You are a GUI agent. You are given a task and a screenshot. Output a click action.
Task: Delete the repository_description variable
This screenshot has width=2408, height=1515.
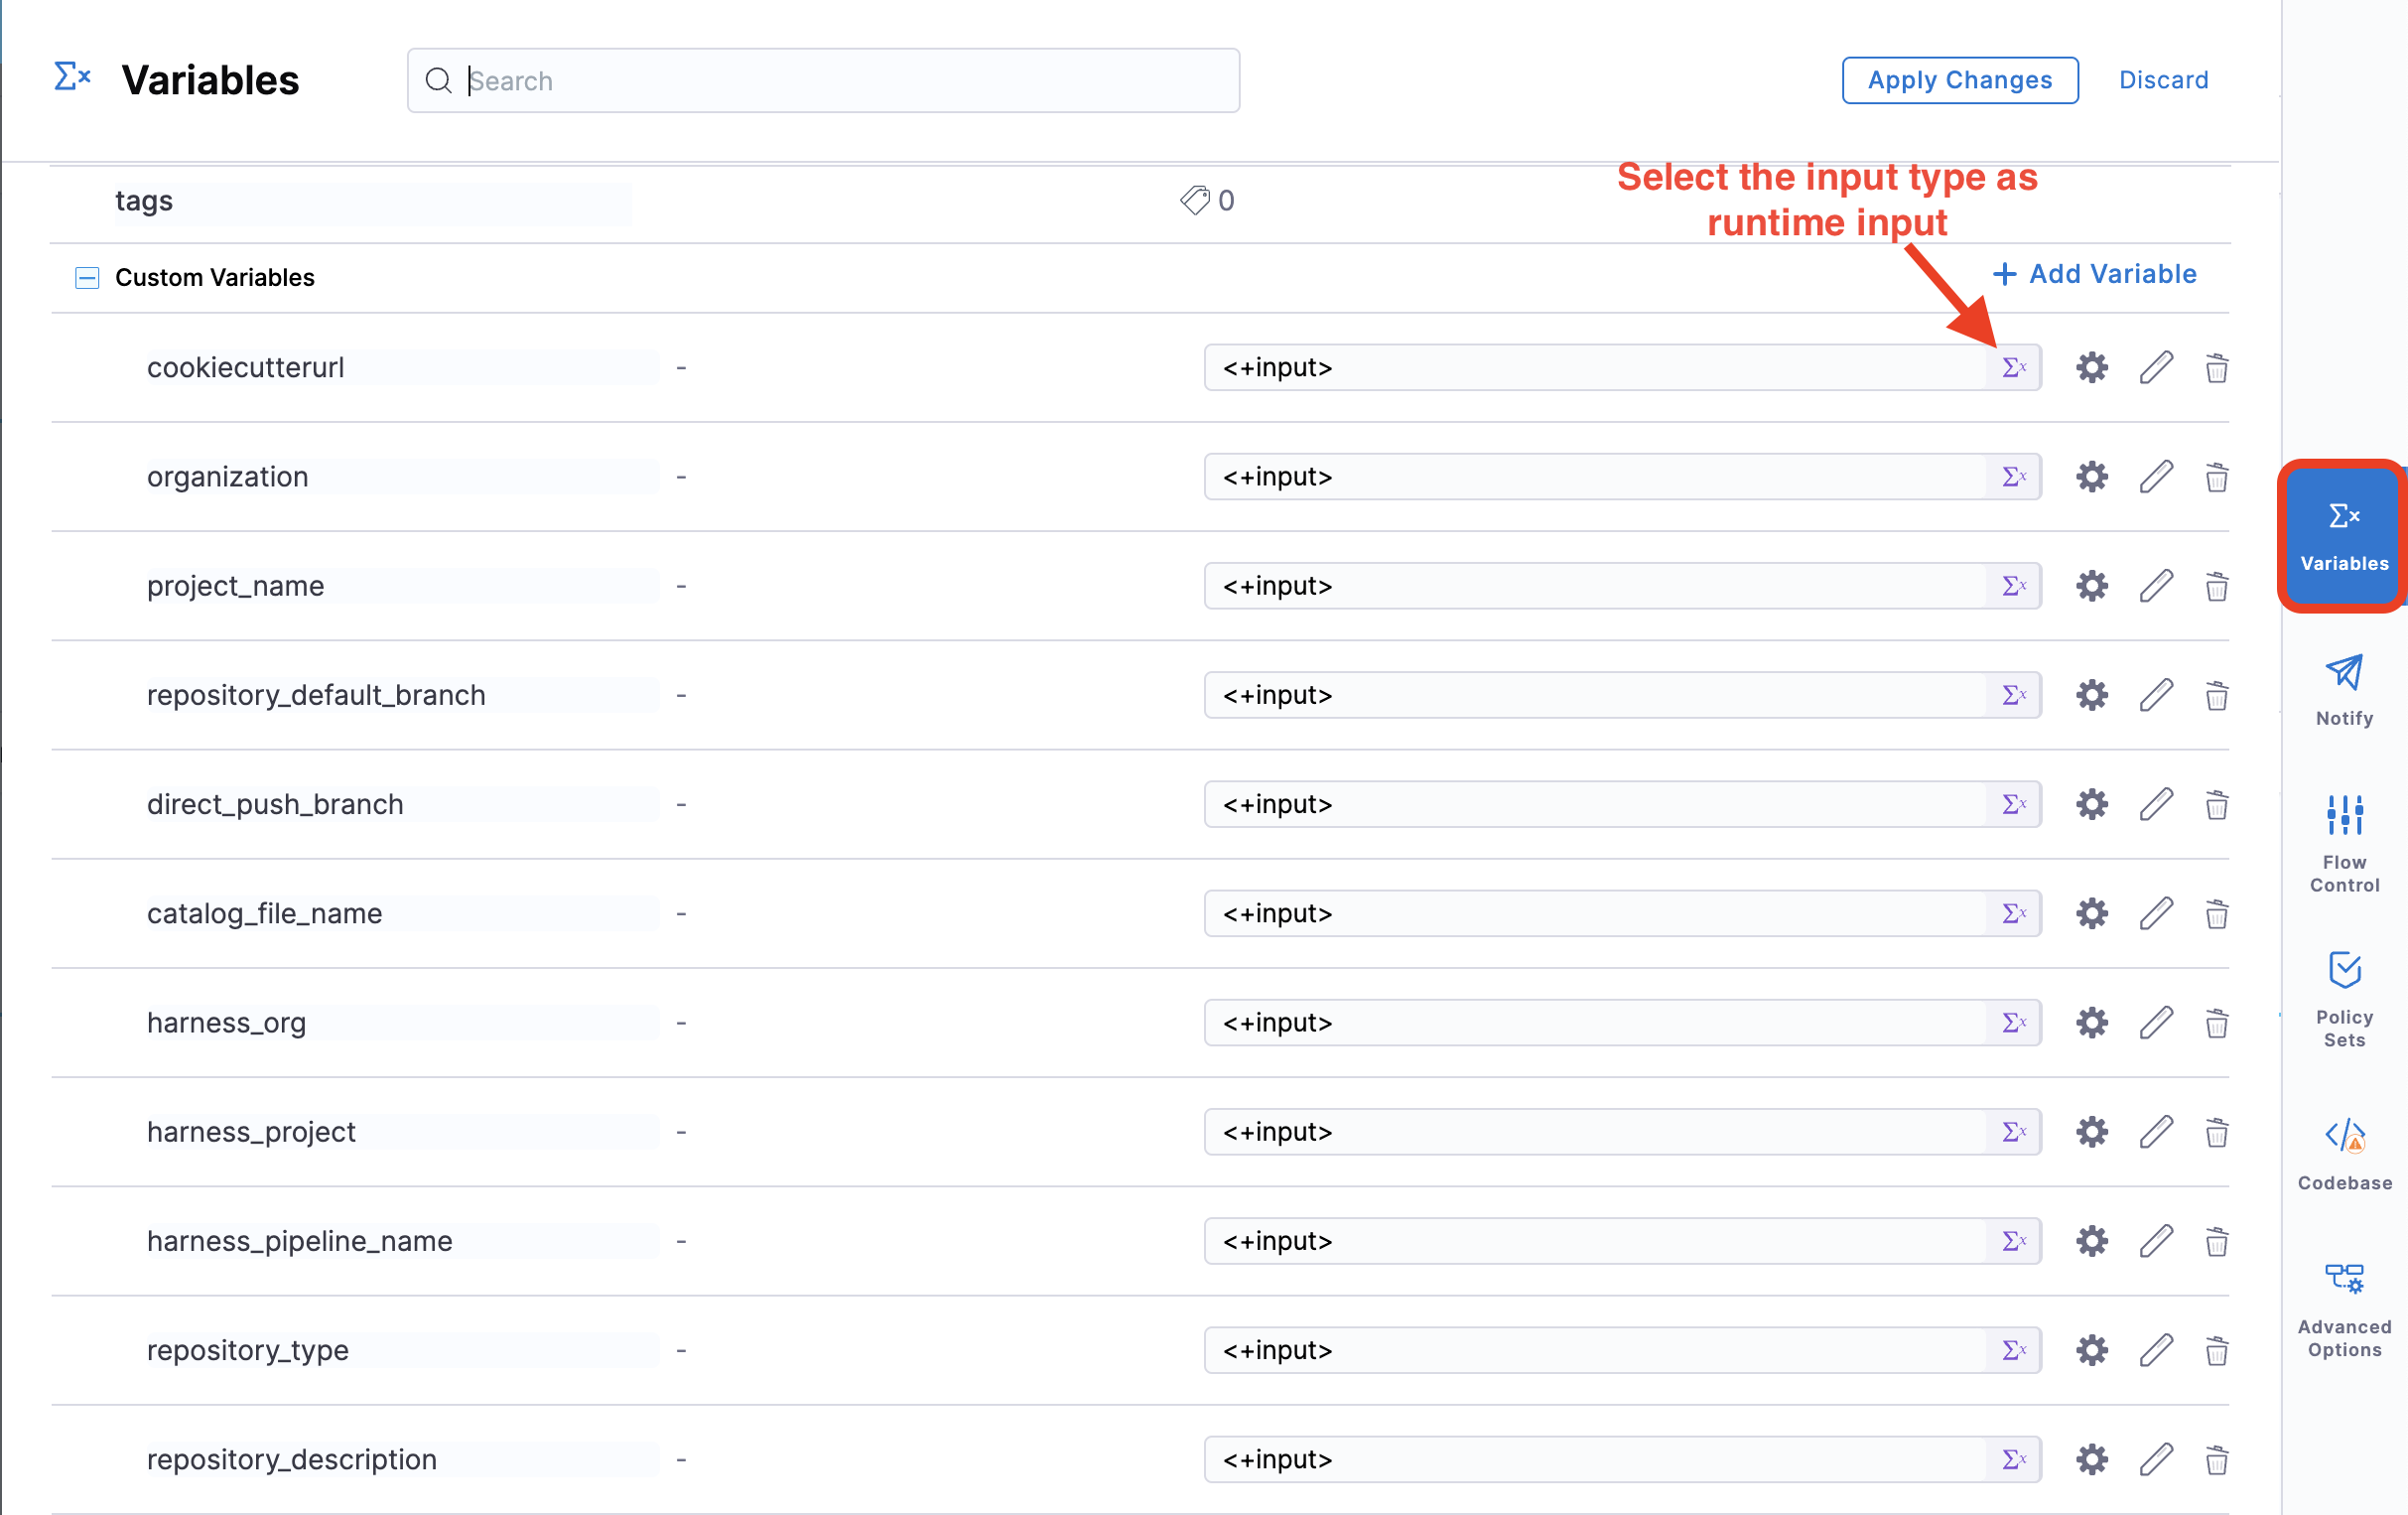point(2216,1459)
